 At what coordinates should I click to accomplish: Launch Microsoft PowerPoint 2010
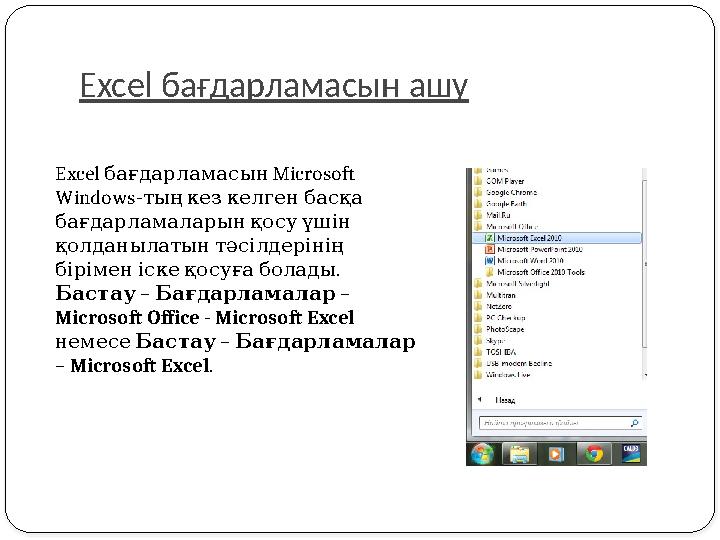pos(534,249)
